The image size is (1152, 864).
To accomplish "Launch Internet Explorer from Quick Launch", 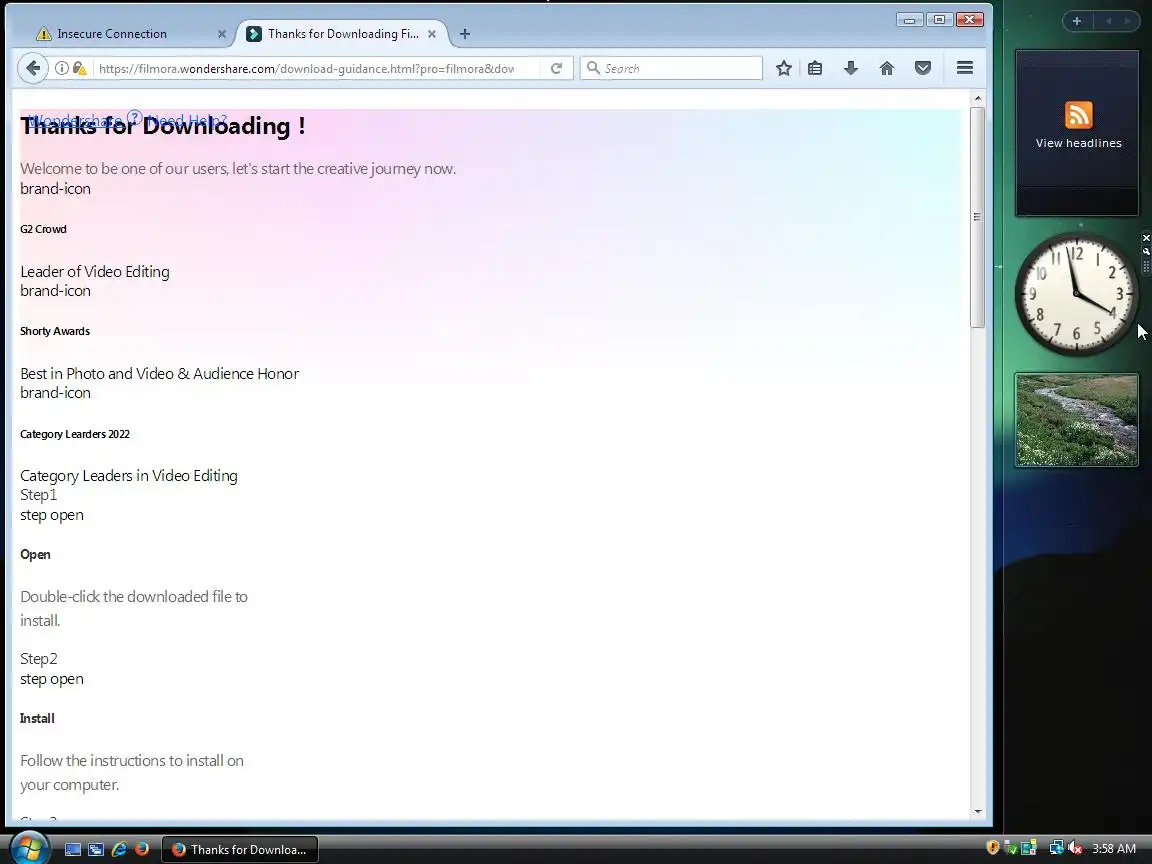I will (x=119, y=849).
